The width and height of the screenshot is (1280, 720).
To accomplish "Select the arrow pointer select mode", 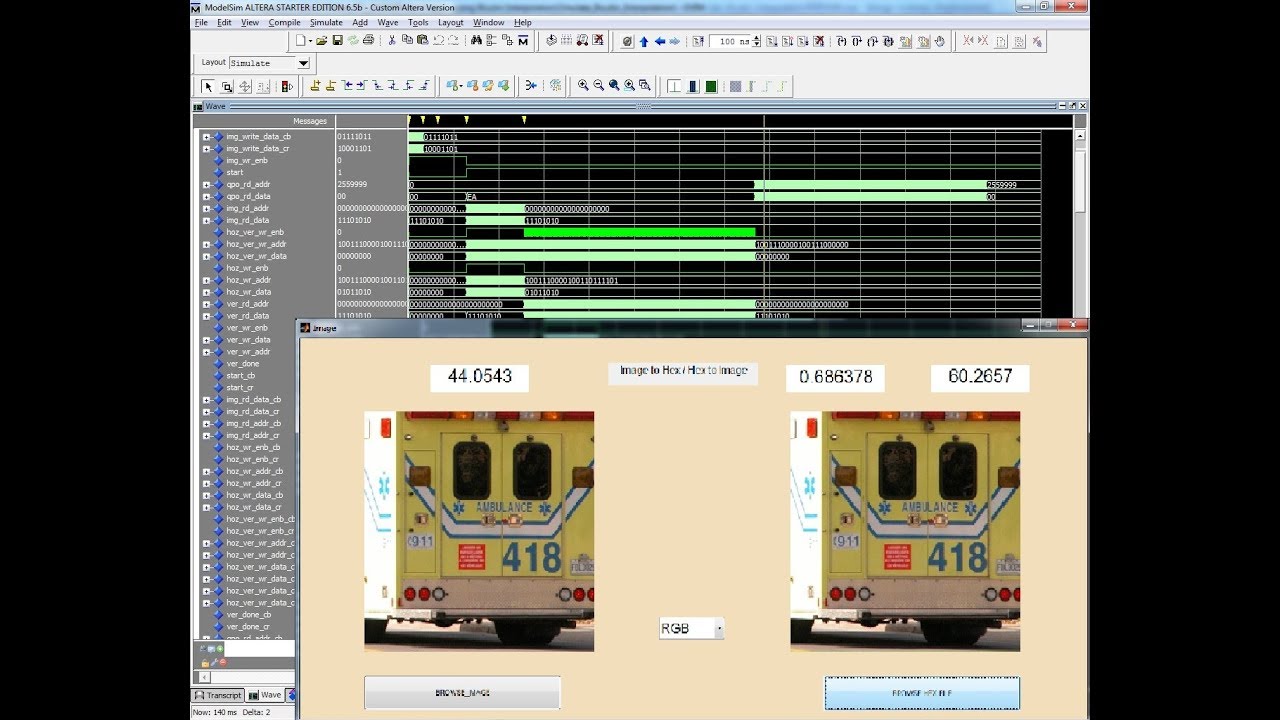I will click(208, 86).
